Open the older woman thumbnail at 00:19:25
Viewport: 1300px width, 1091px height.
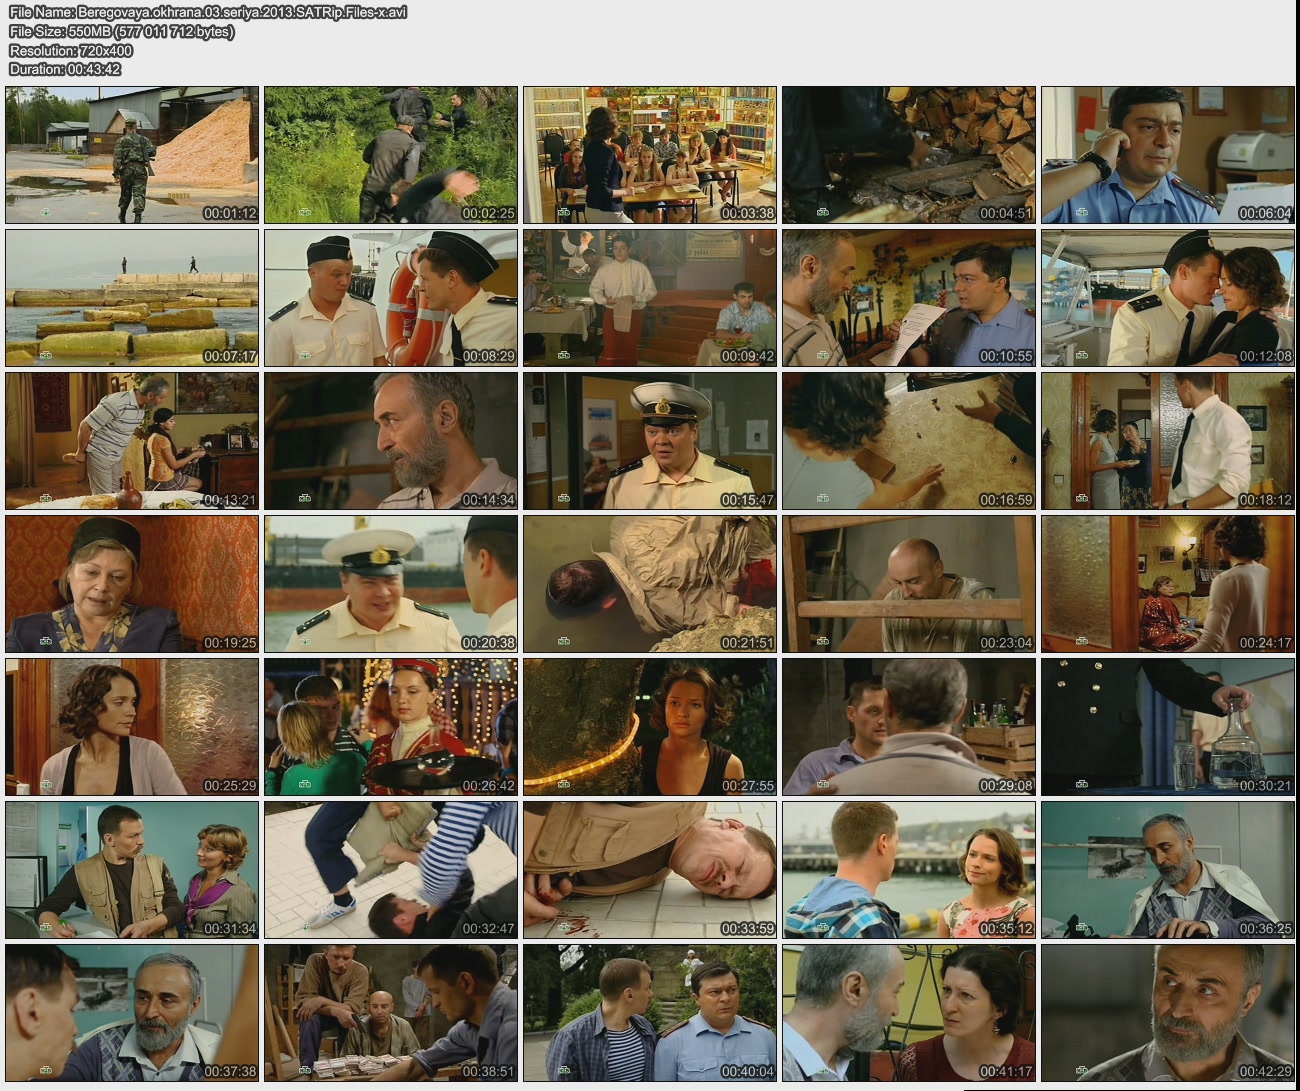[132, 584]
